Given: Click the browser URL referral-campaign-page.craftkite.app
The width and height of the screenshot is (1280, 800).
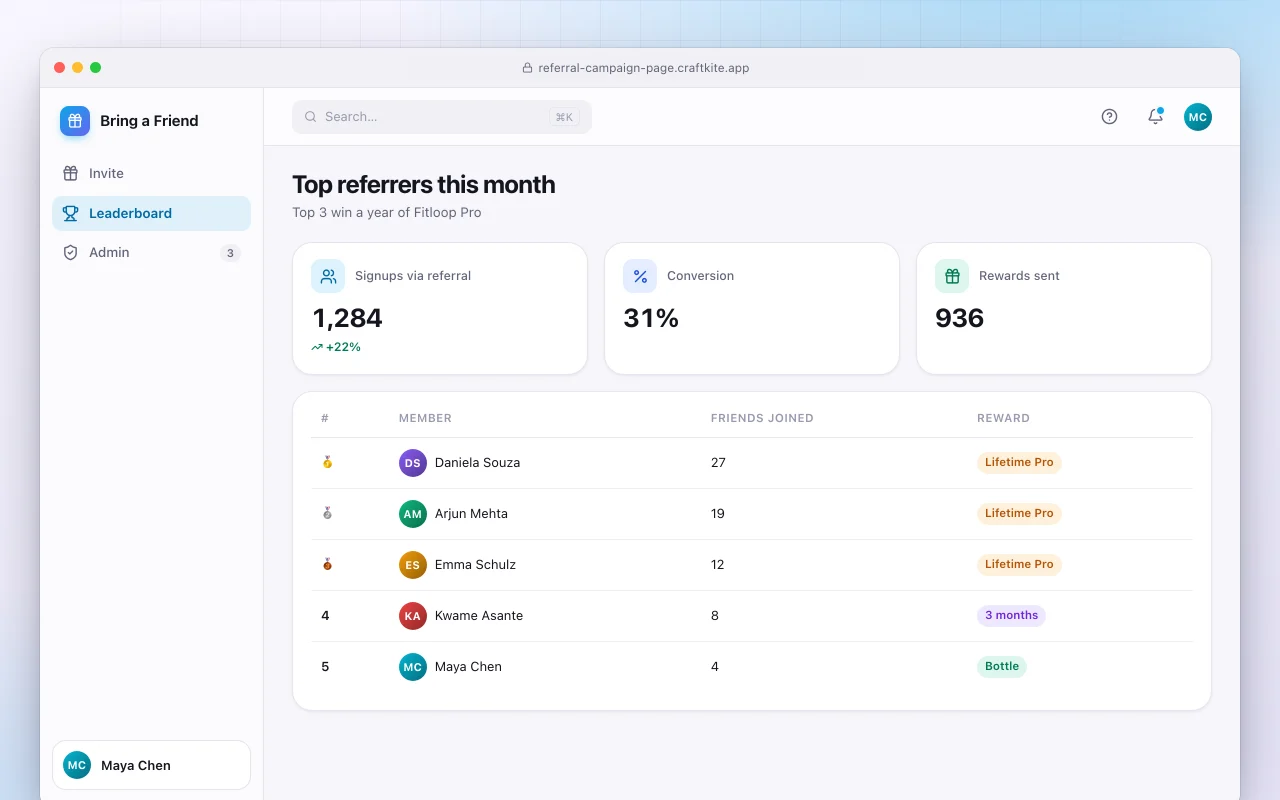Looking at the screenshot, I should (x=644, y=68).
